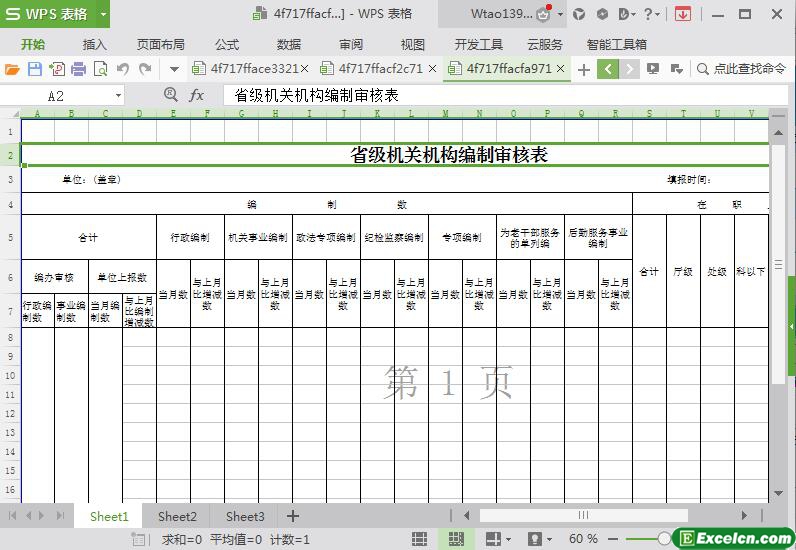Click the Name Box showing A2
This screenshot has width=796, height=550.
point(56,95)
